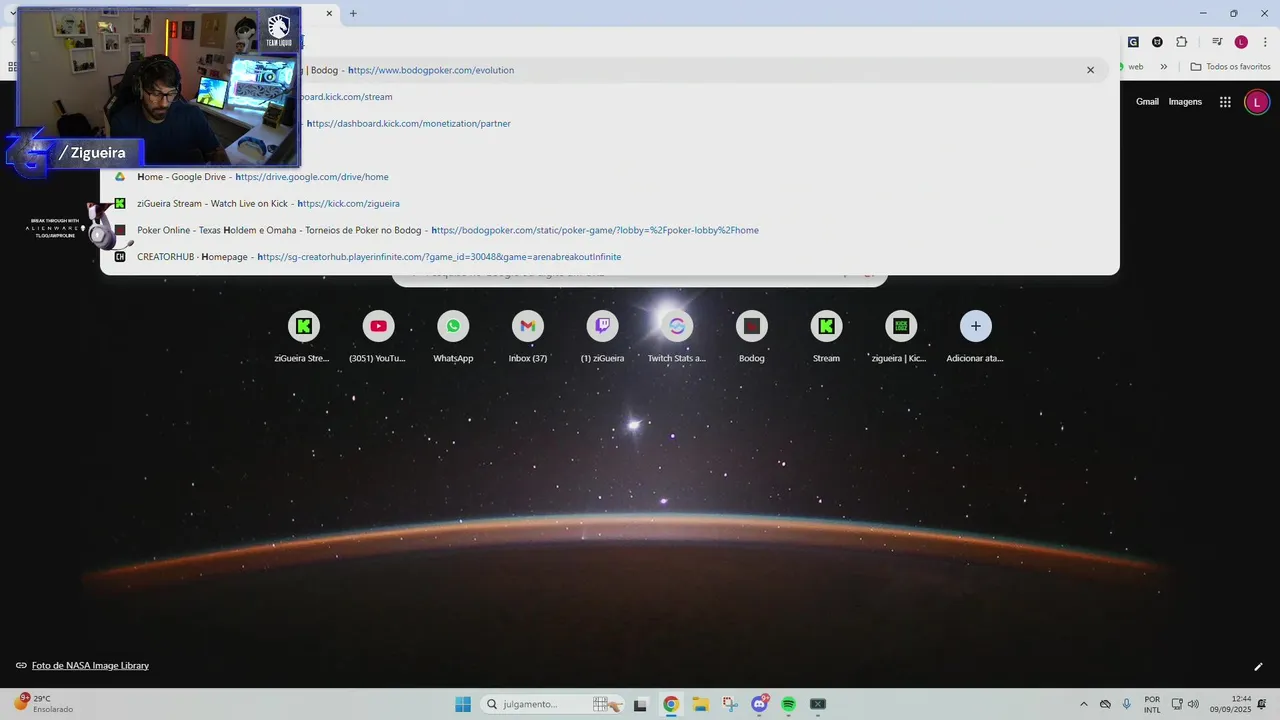Open Spotify from the taskbar
Image resolution: width=1280 pixels, height=720 pixels.
pos(788,704)
